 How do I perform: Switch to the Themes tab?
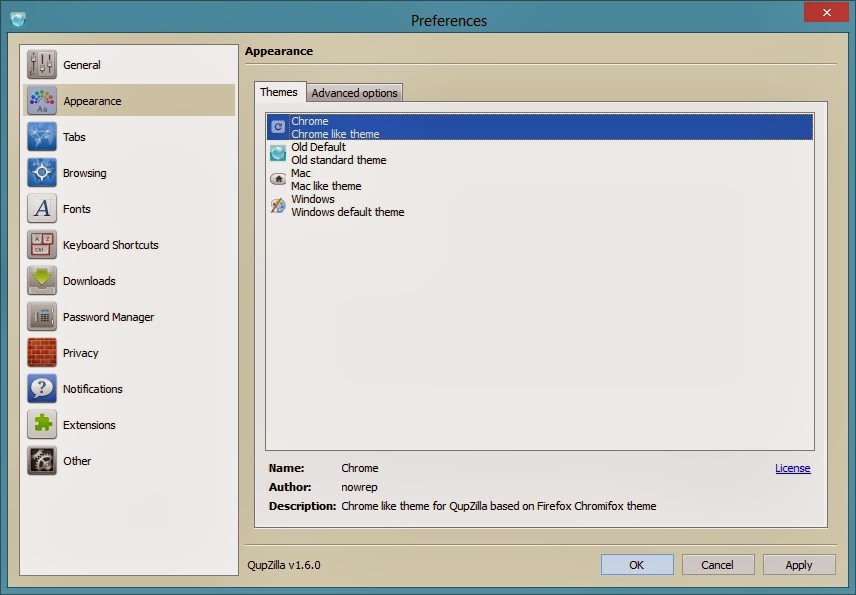click(x=279, y=92)
